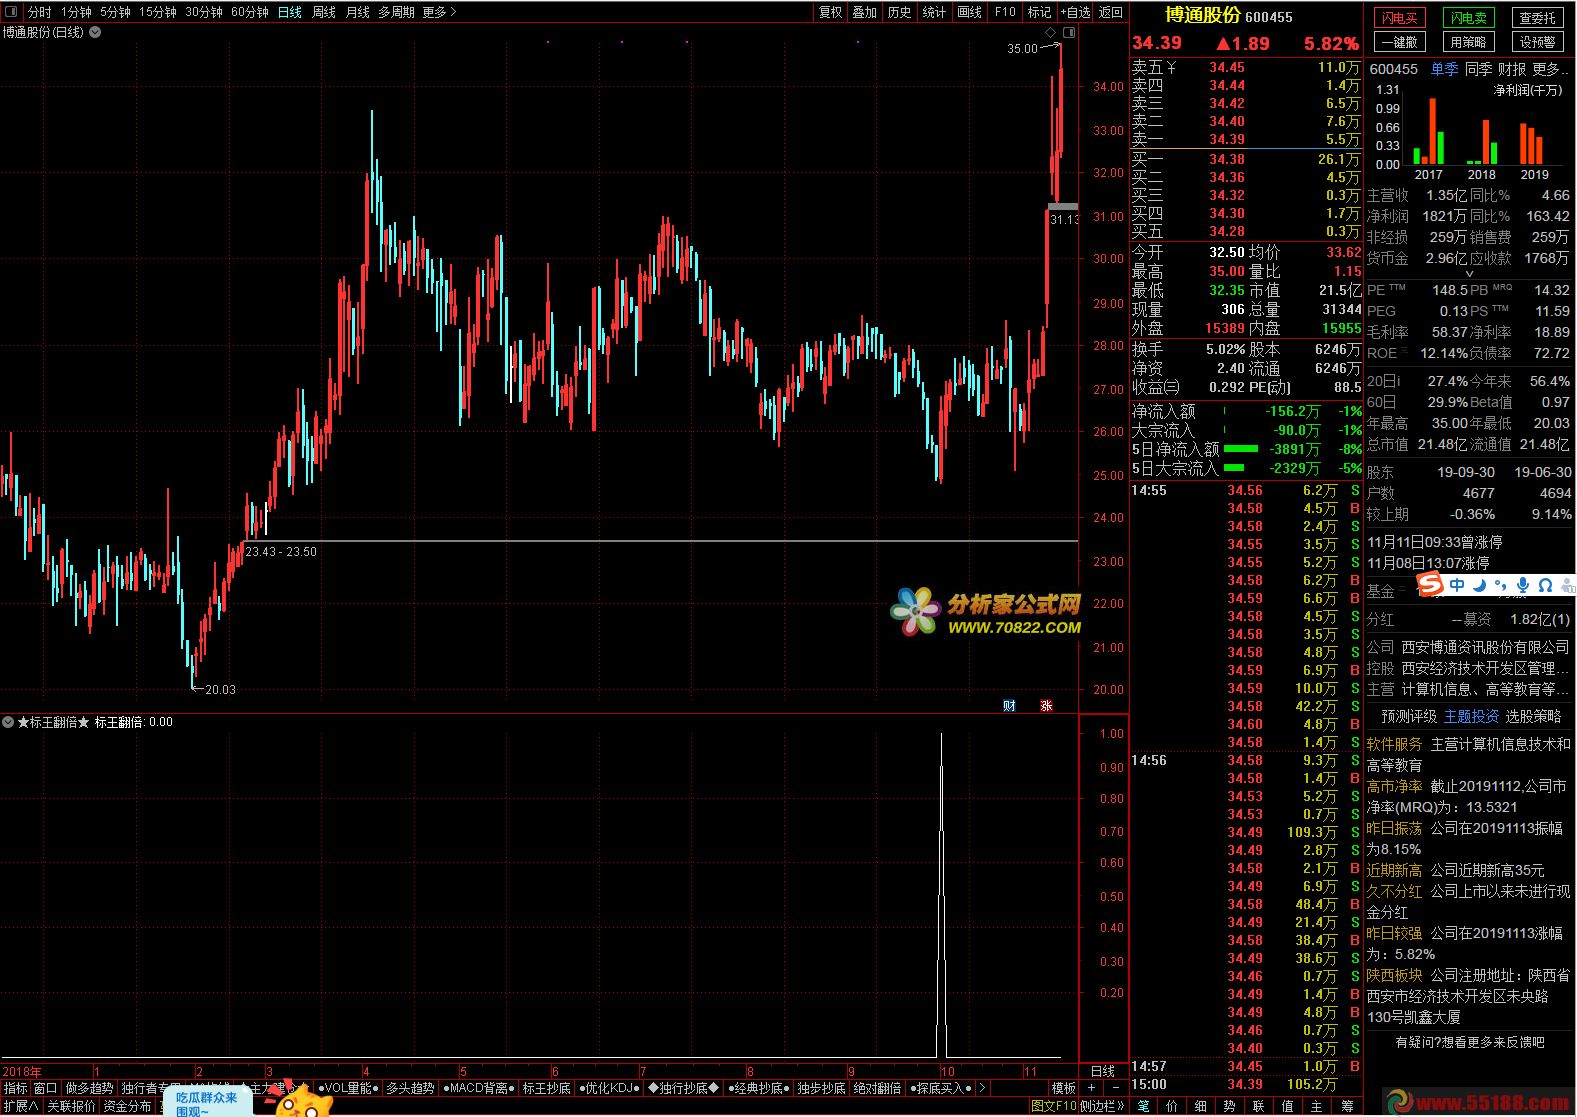Click the 一键撤 cancel all button
This screenshot has width=1577, height=1117.
click(x=1399, y=42)
